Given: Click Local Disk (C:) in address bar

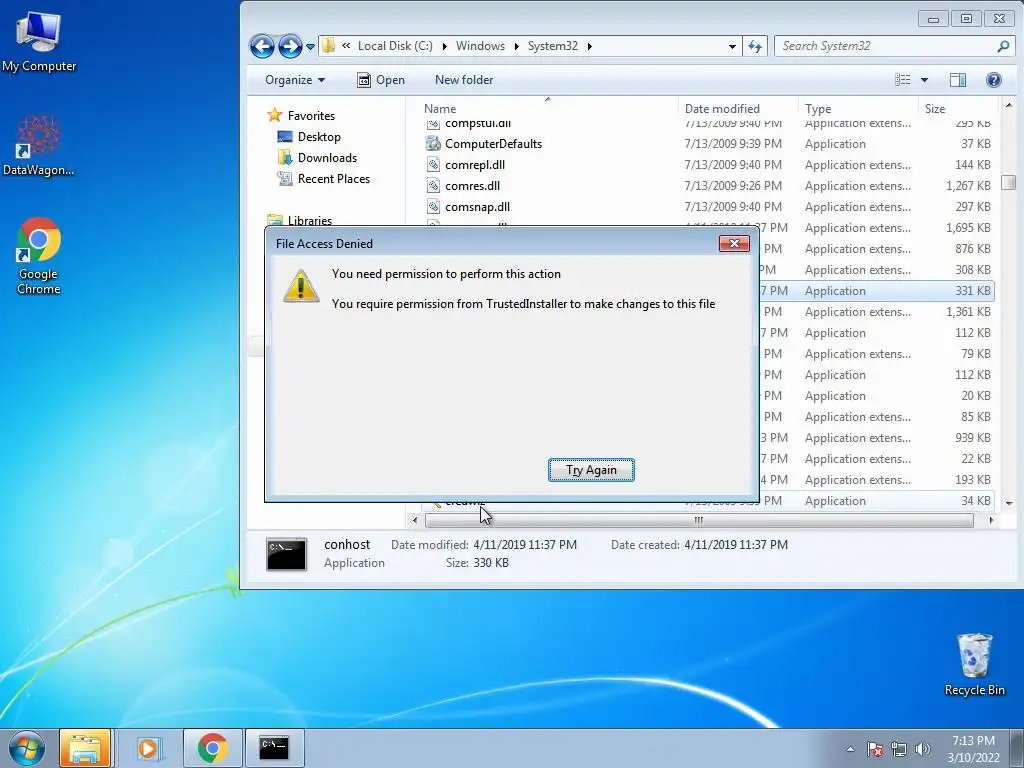Looking at the screenshot, I should [x=395, y=46].
